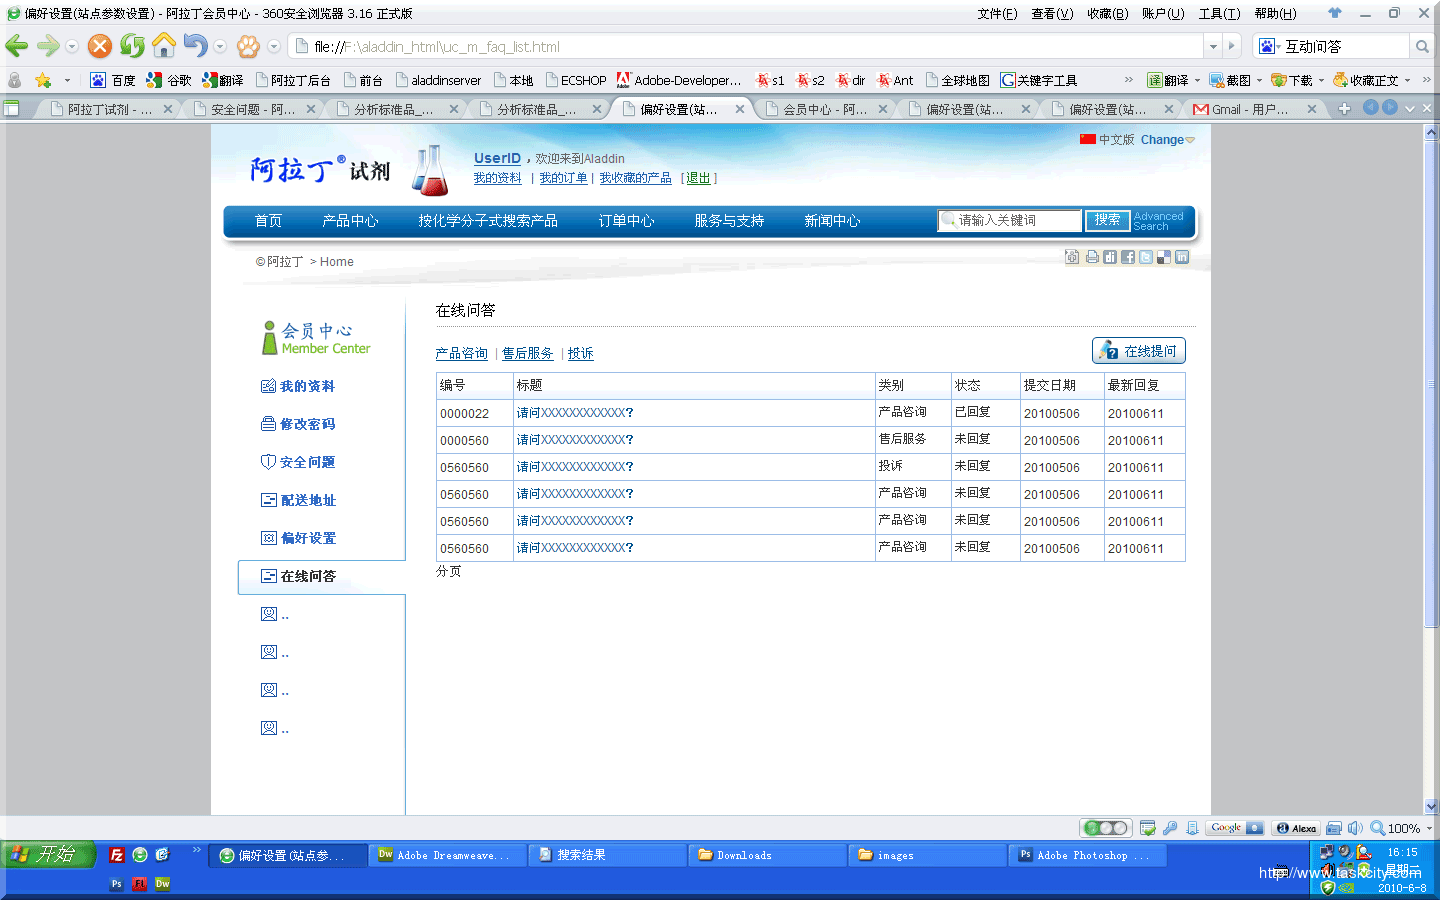The width and height of the screenshot is (1440, 900).
Task: Click the printer icon on page
Action: pyautogui.click(x=1092, y=257)
